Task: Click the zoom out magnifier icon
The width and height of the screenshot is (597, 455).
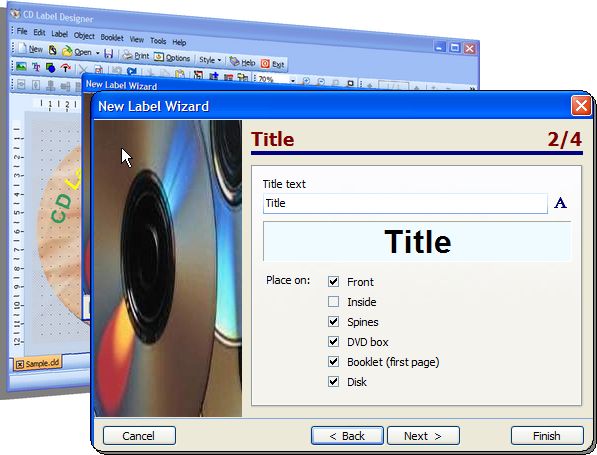Action: click(321, 82)
